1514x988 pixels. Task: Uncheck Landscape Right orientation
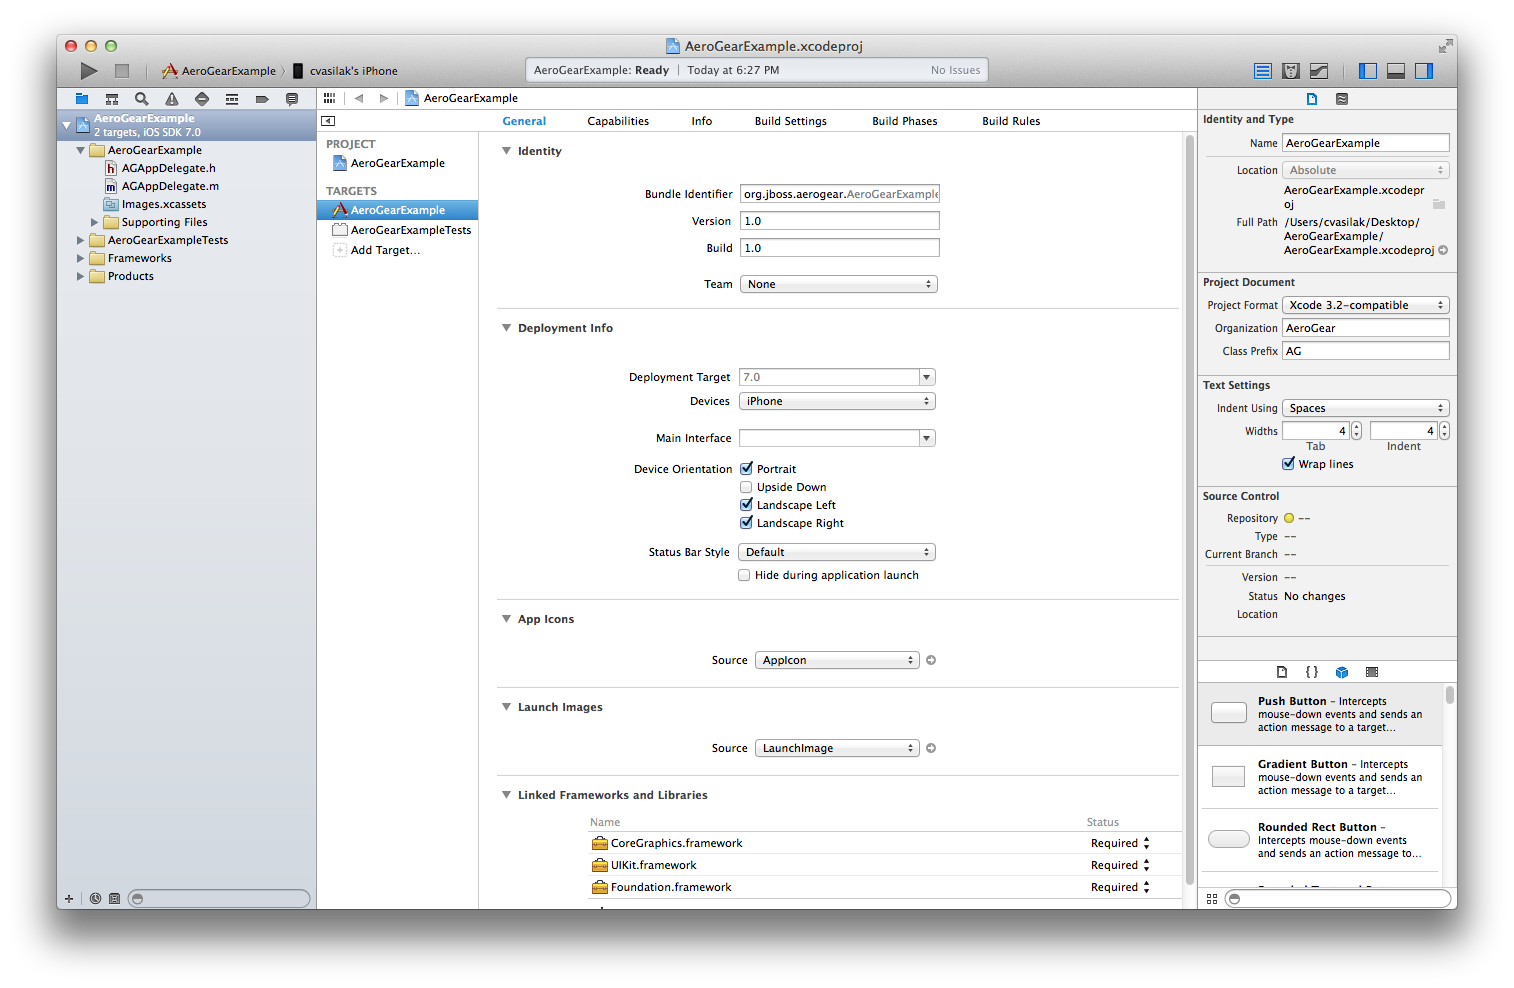746,523
